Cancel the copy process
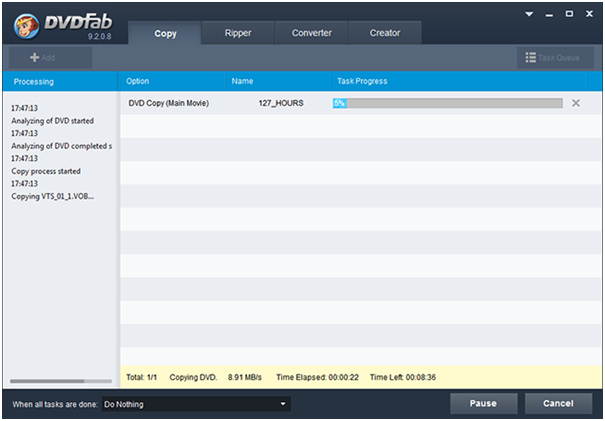Screen dimensions: 605x421 (x=558, y=404)
